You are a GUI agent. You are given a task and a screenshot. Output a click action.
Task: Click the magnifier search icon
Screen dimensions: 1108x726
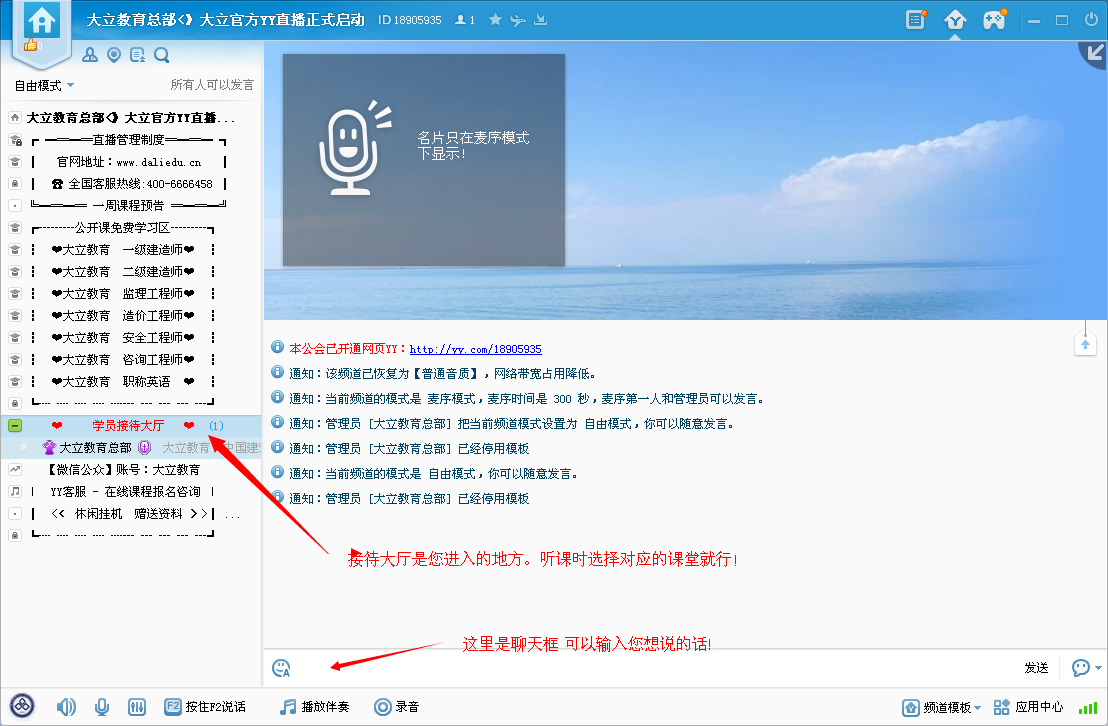click(162, 55)
